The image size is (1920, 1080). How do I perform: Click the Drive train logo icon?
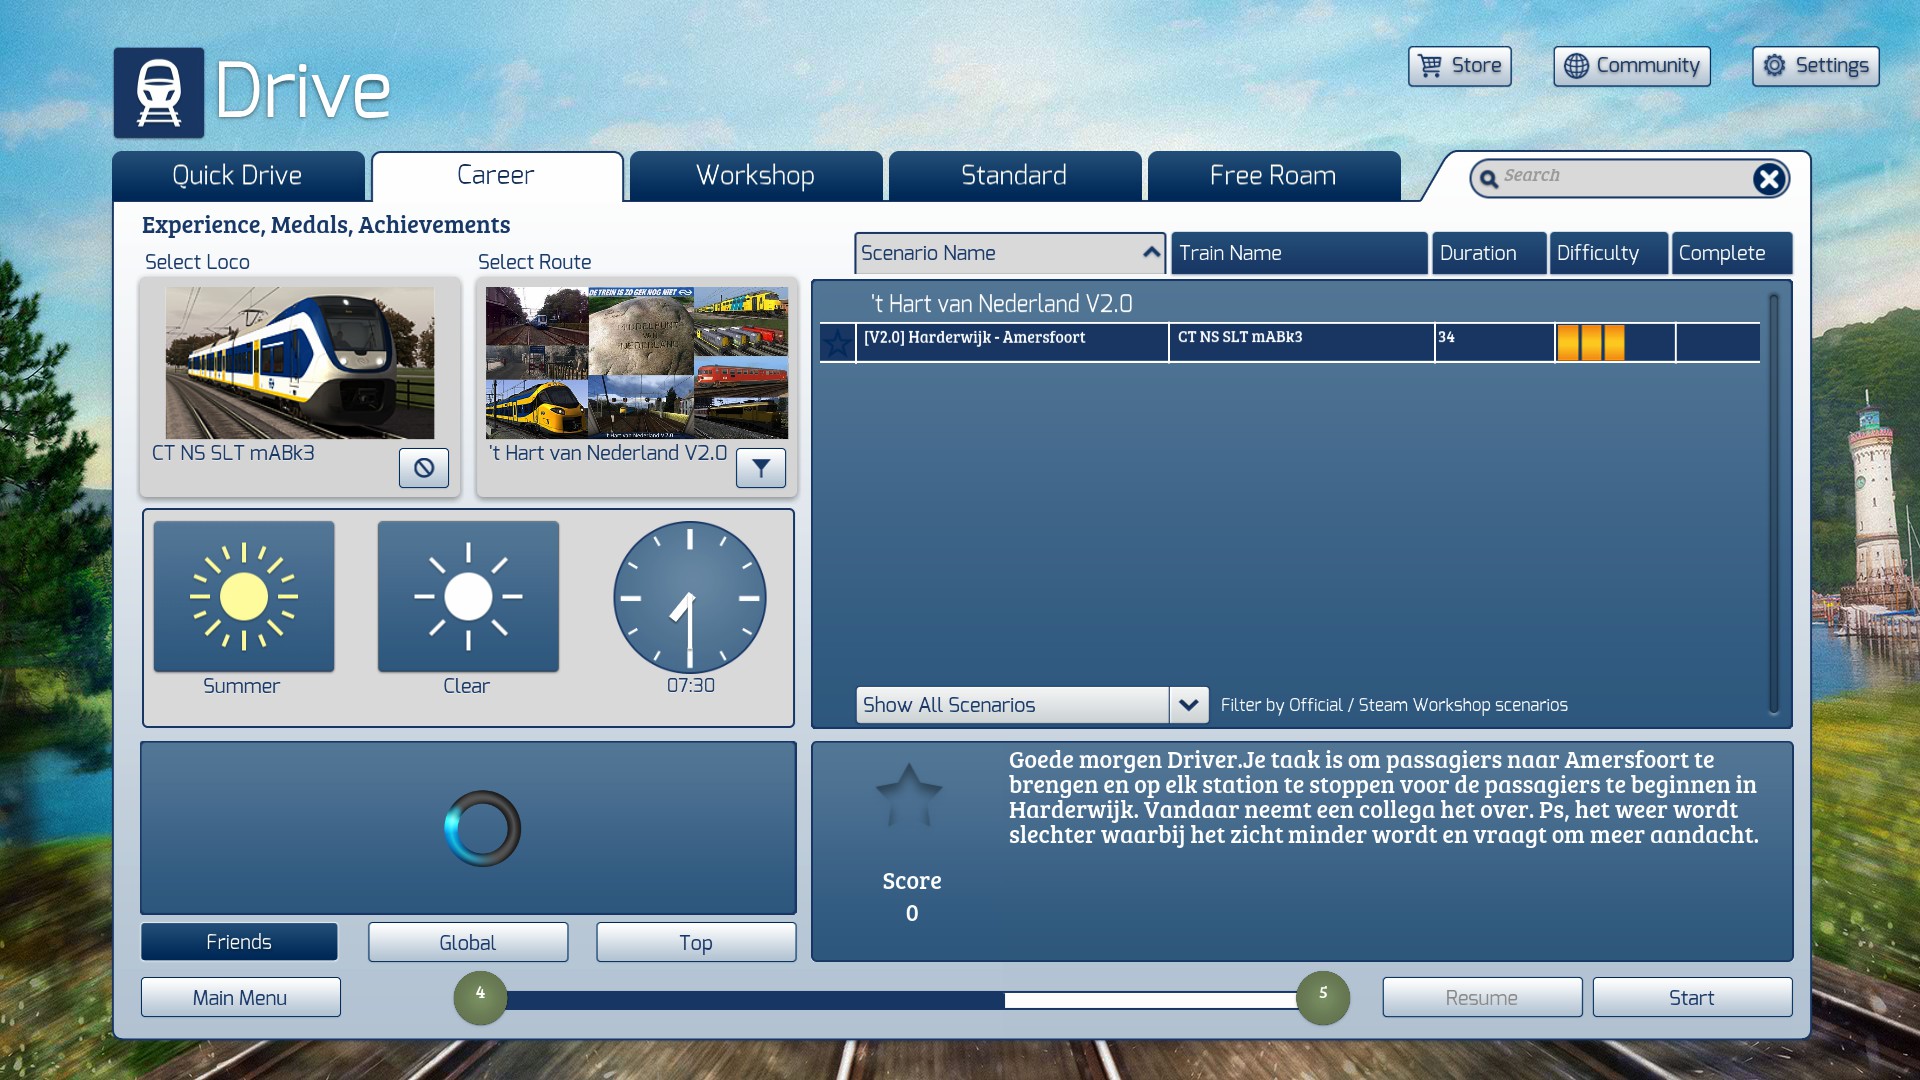click(x=158, y=92)
